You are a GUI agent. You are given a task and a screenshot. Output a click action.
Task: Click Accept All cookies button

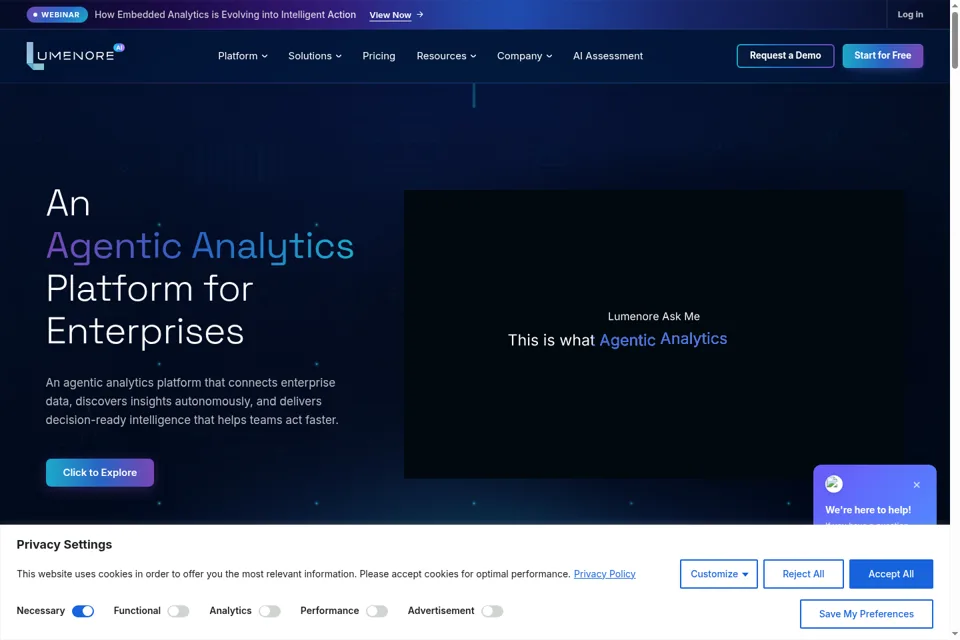coord(890,574)
